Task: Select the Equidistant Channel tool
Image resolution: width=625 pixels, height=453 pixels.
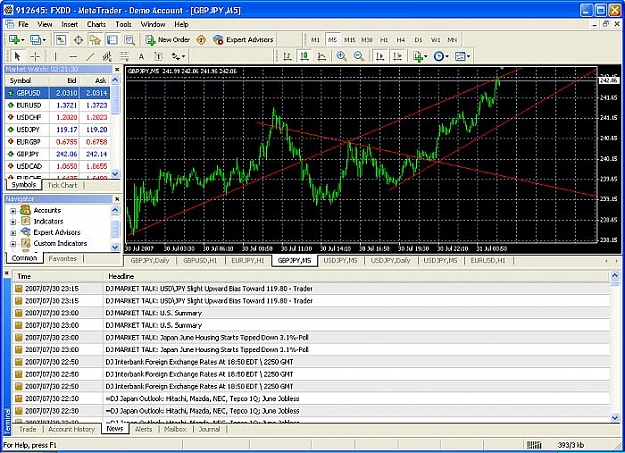Action: point(107,56)
